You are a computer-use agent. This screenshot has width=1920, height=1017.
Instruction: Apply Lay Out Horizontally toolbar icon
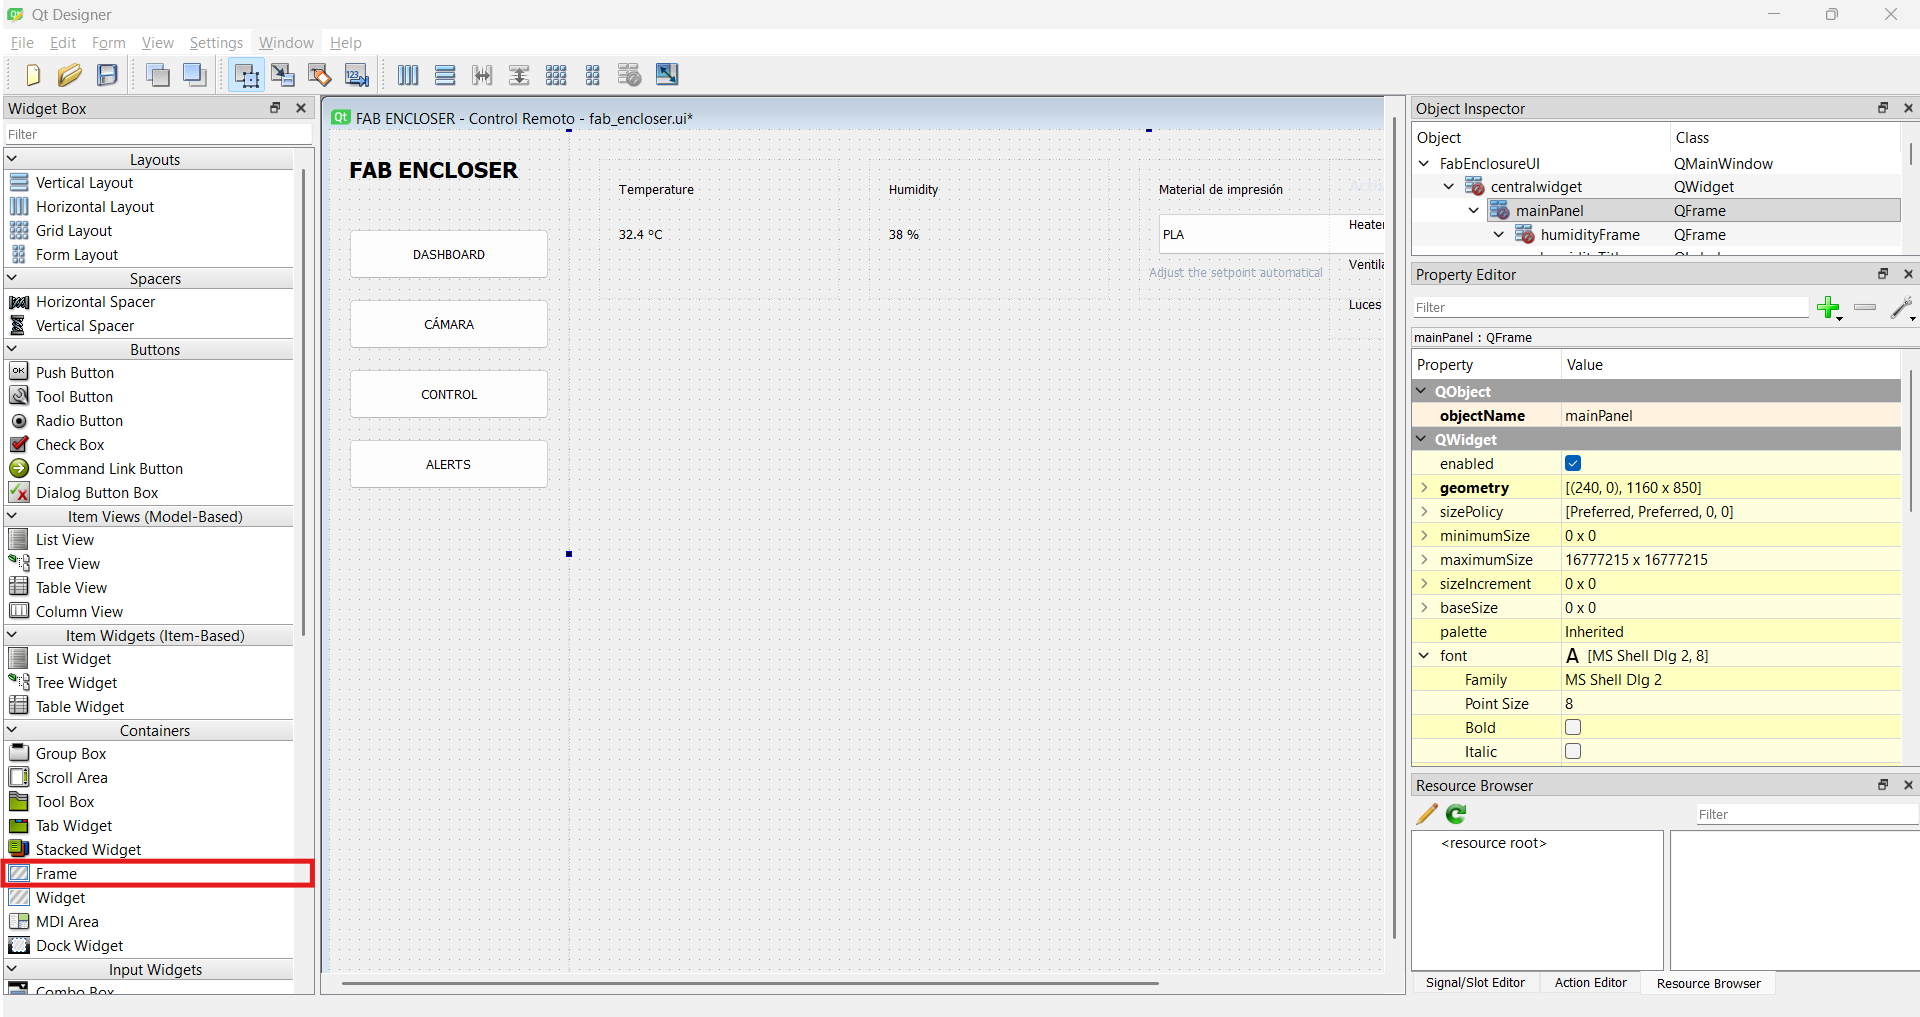tap(408, 75)
